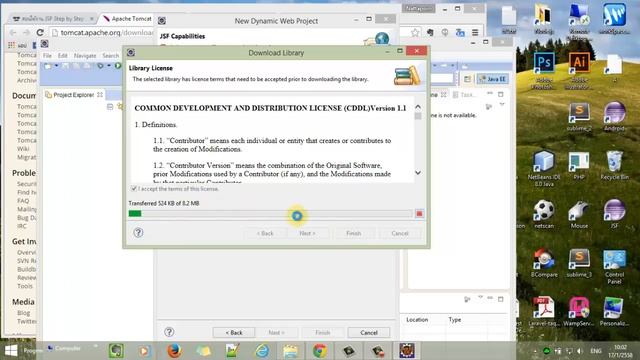Open Adobe Illustrator desktop shortcut
The height and width of the screenshot is (360, 640).
click(579, 70)
